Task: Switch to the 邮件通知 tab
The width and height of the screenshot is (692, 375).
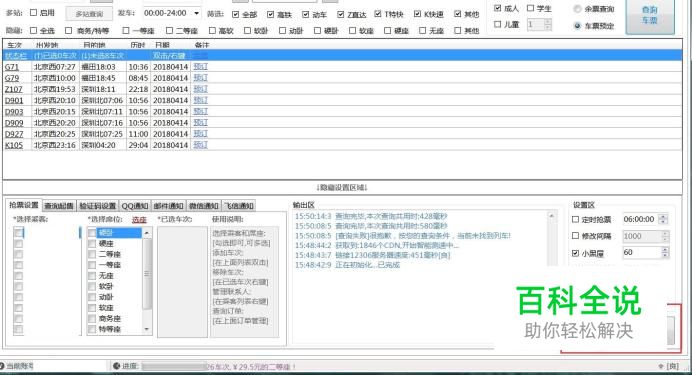Action: pos(168,206)
